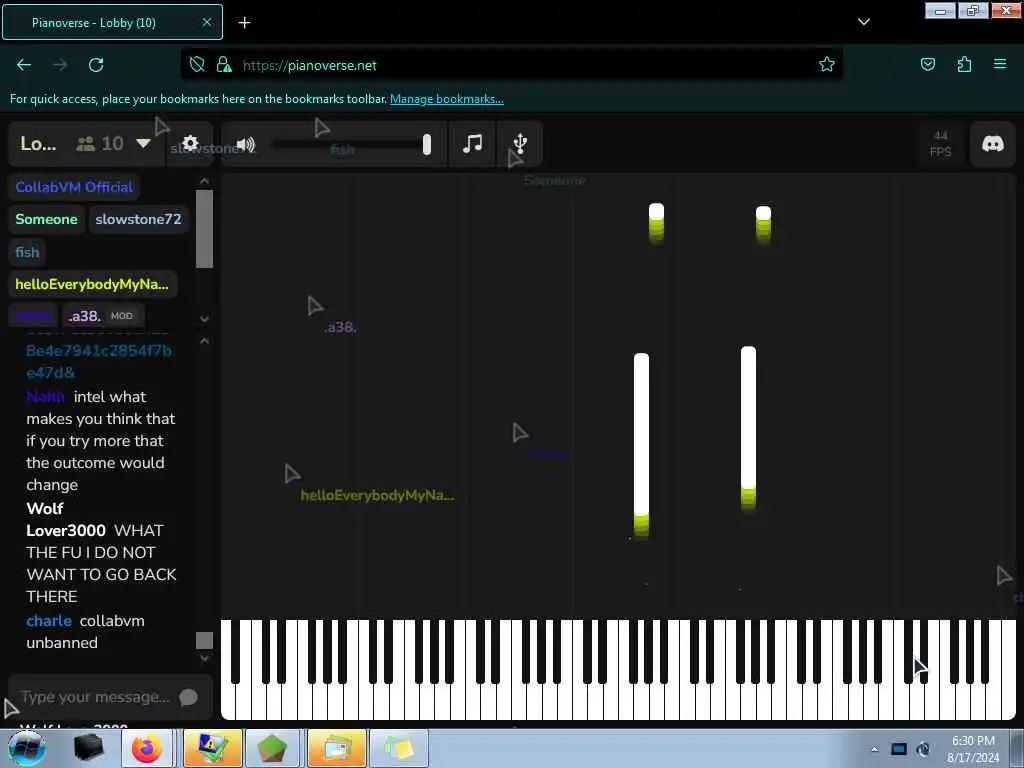1024x768 pixels.
Task: Select user slowstone72 in user list
Action: 138,219
